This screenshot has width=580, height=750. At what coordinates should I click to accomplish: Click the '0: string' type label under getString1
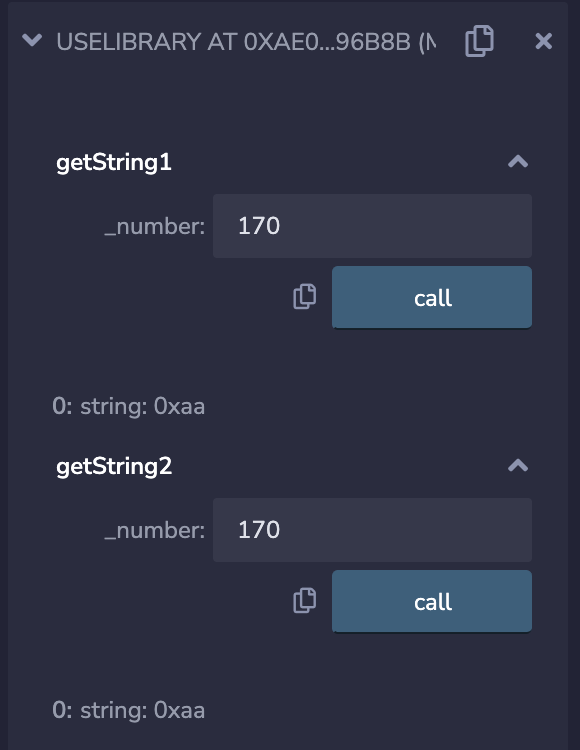[x=99, y=407]
